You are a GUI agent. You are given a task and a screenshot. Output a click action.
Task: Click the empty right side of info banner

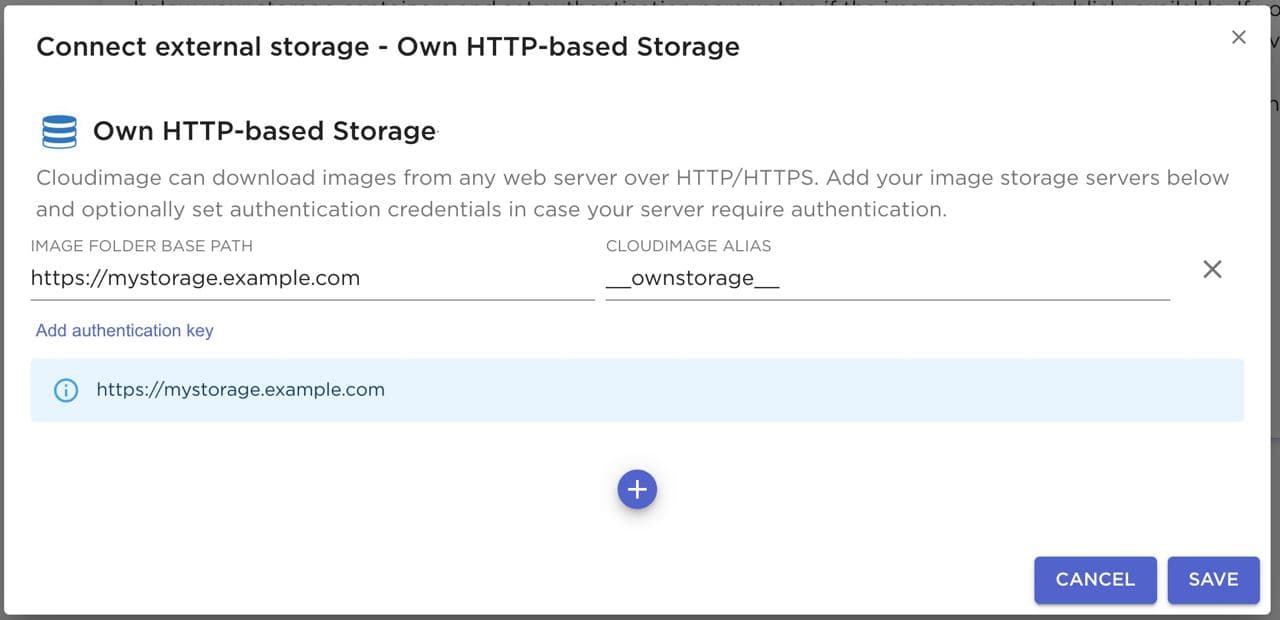[900, 390]
